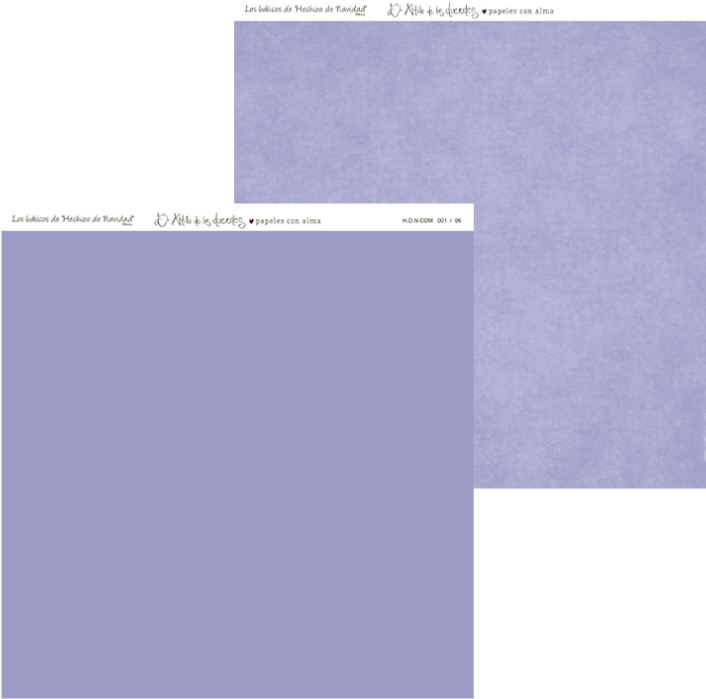
Task: Click the heart icon on the back sheet header
Action: pyautogui.click(x=484, y=12)
